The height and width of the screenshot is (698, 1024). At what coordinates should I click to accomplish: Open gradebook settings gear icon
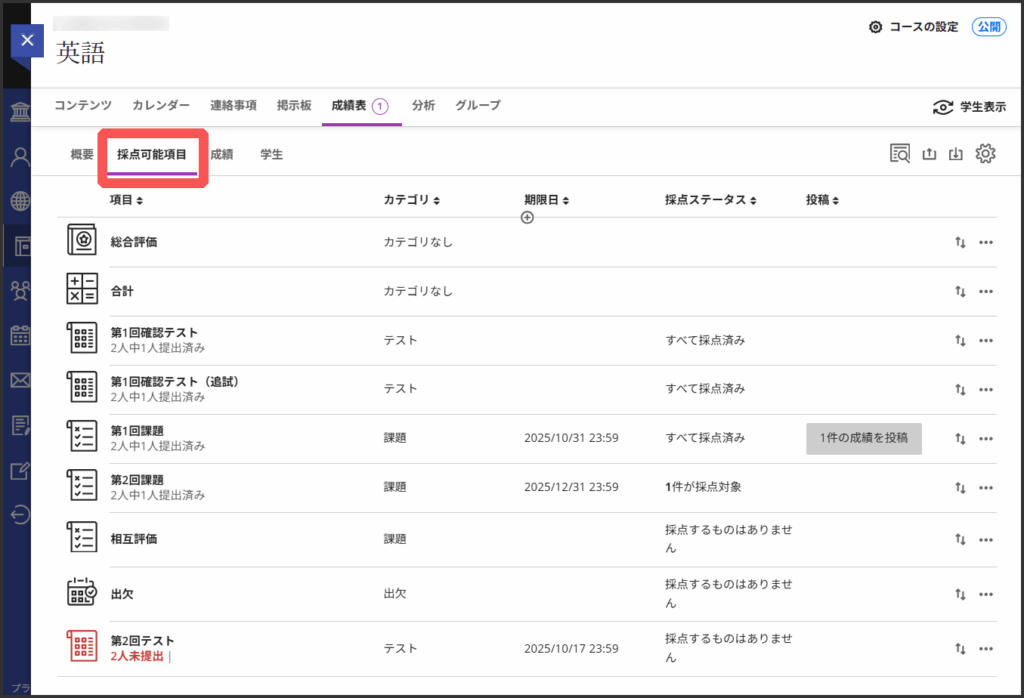tap(986, 154)
